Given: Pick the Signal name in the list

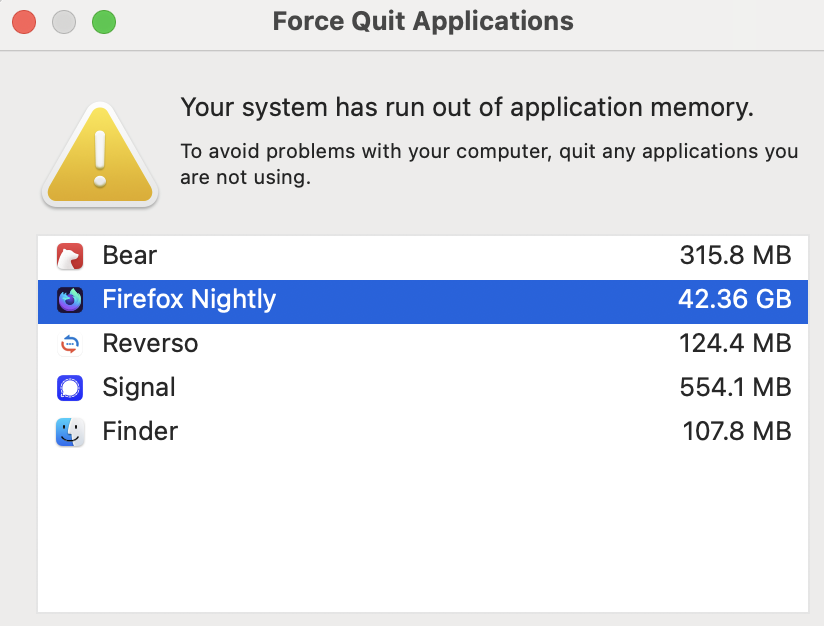Looking at the screenshot, I should tap(139, 388).
